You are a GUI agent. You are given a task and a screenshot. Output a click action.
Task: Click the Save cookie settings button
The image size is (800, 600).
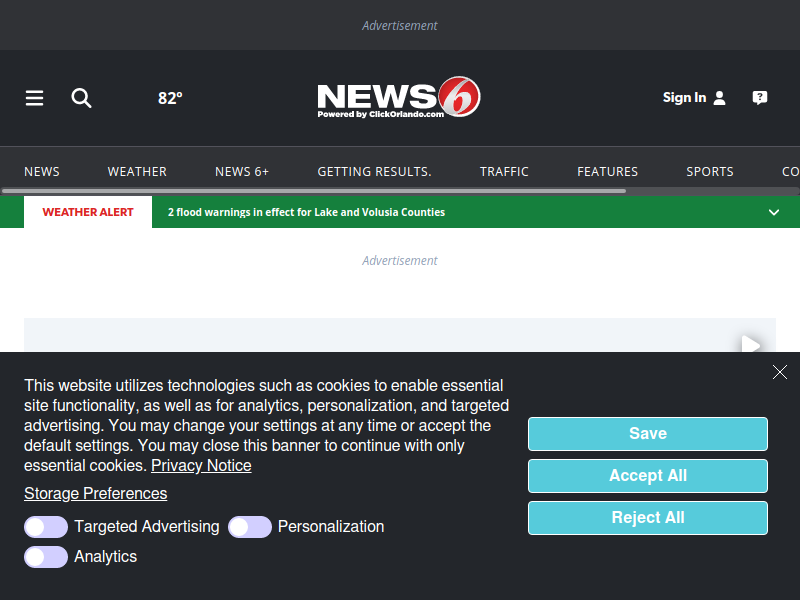(647, 434)
